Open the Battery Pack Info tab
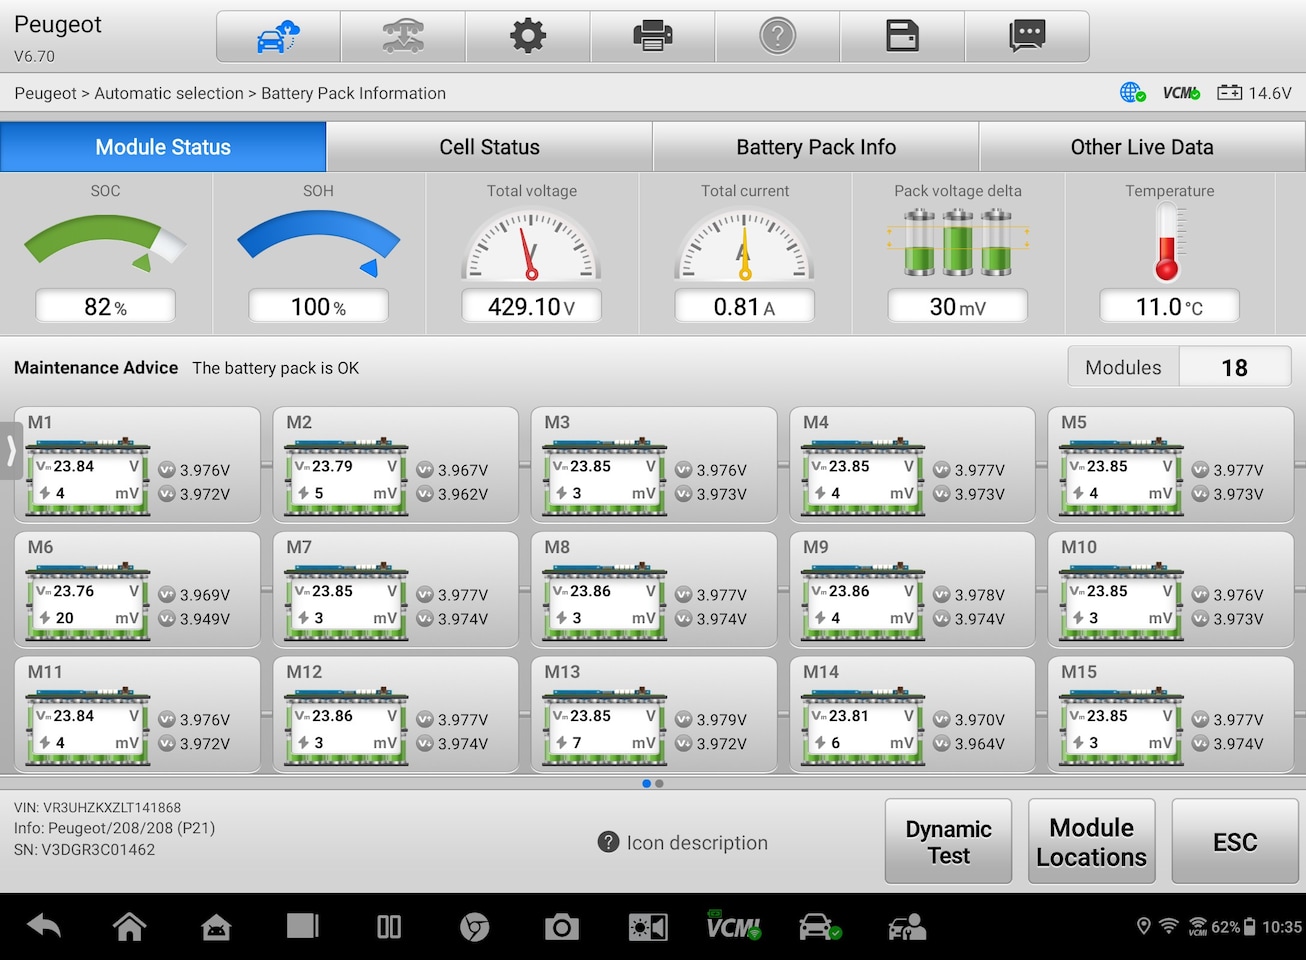1306x960 pixels. pos(816,147)
